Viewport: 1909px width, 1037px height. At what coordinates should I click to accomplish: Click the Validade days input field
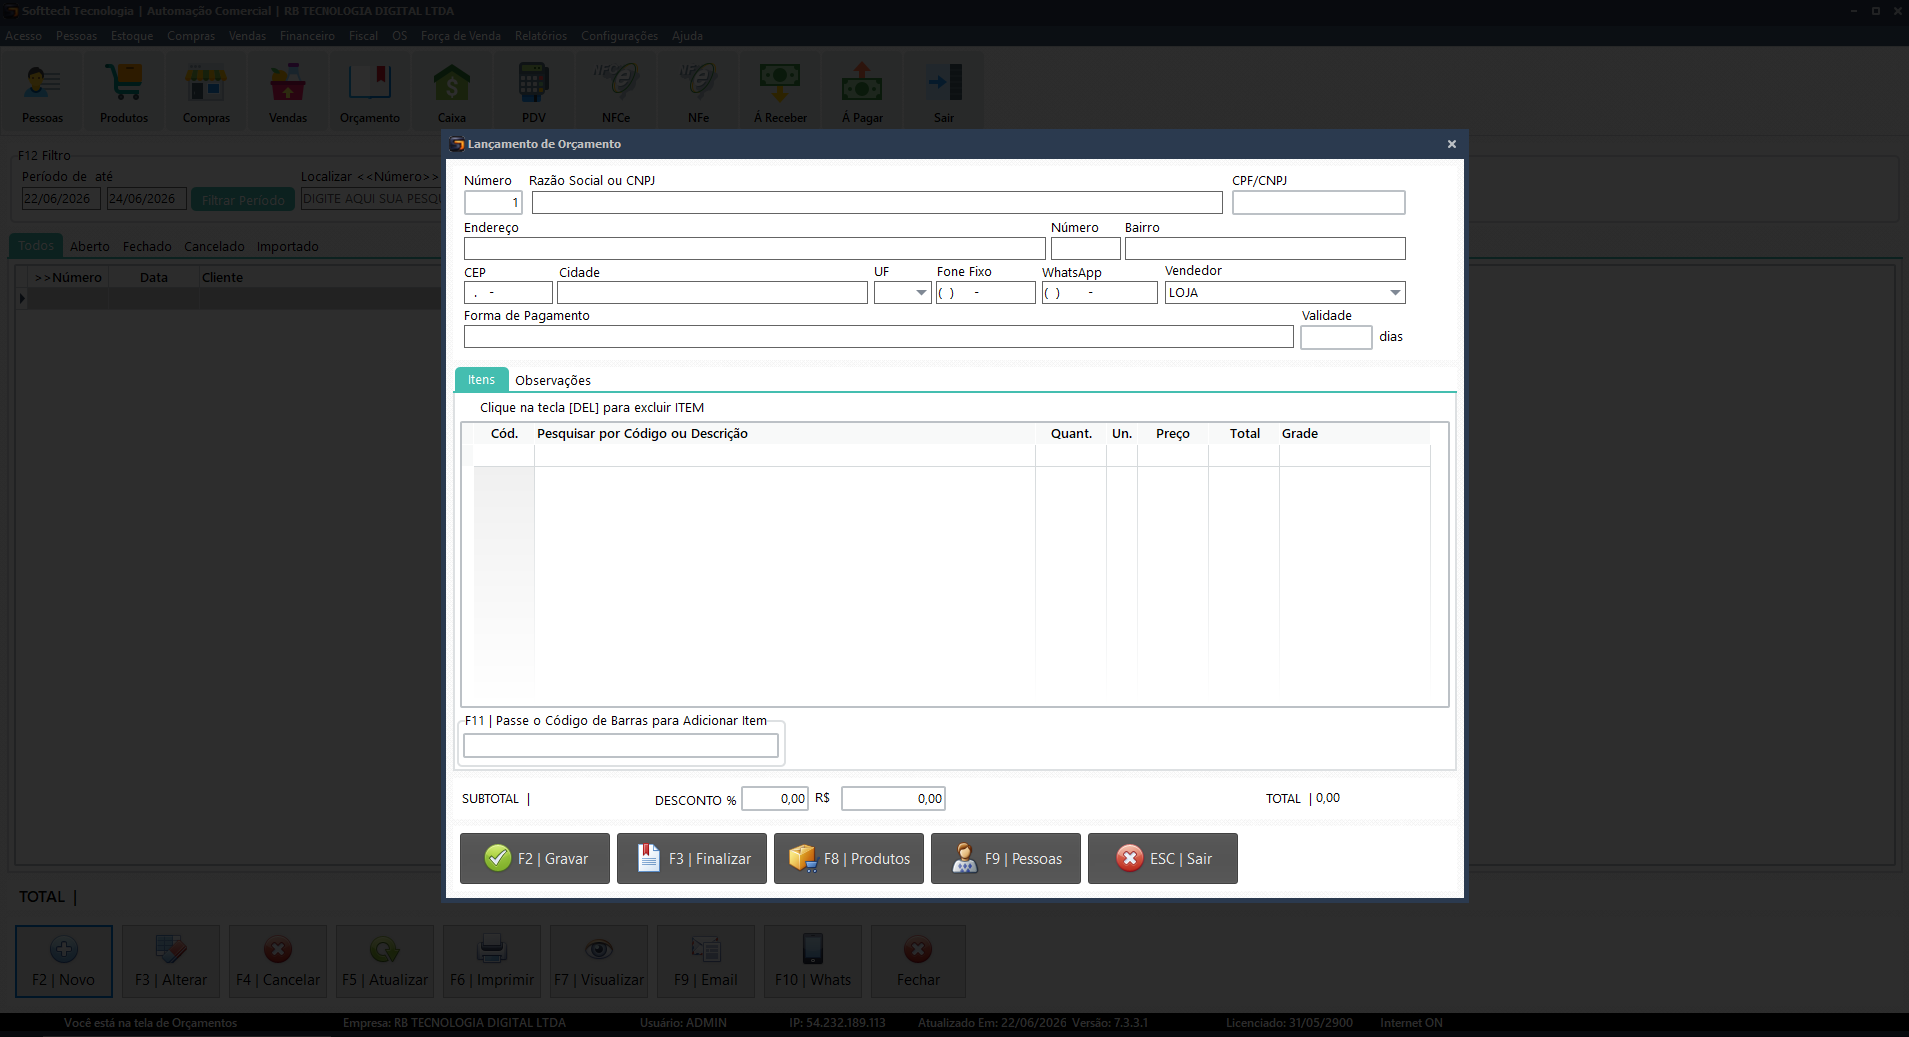[x=1336, y=338]
